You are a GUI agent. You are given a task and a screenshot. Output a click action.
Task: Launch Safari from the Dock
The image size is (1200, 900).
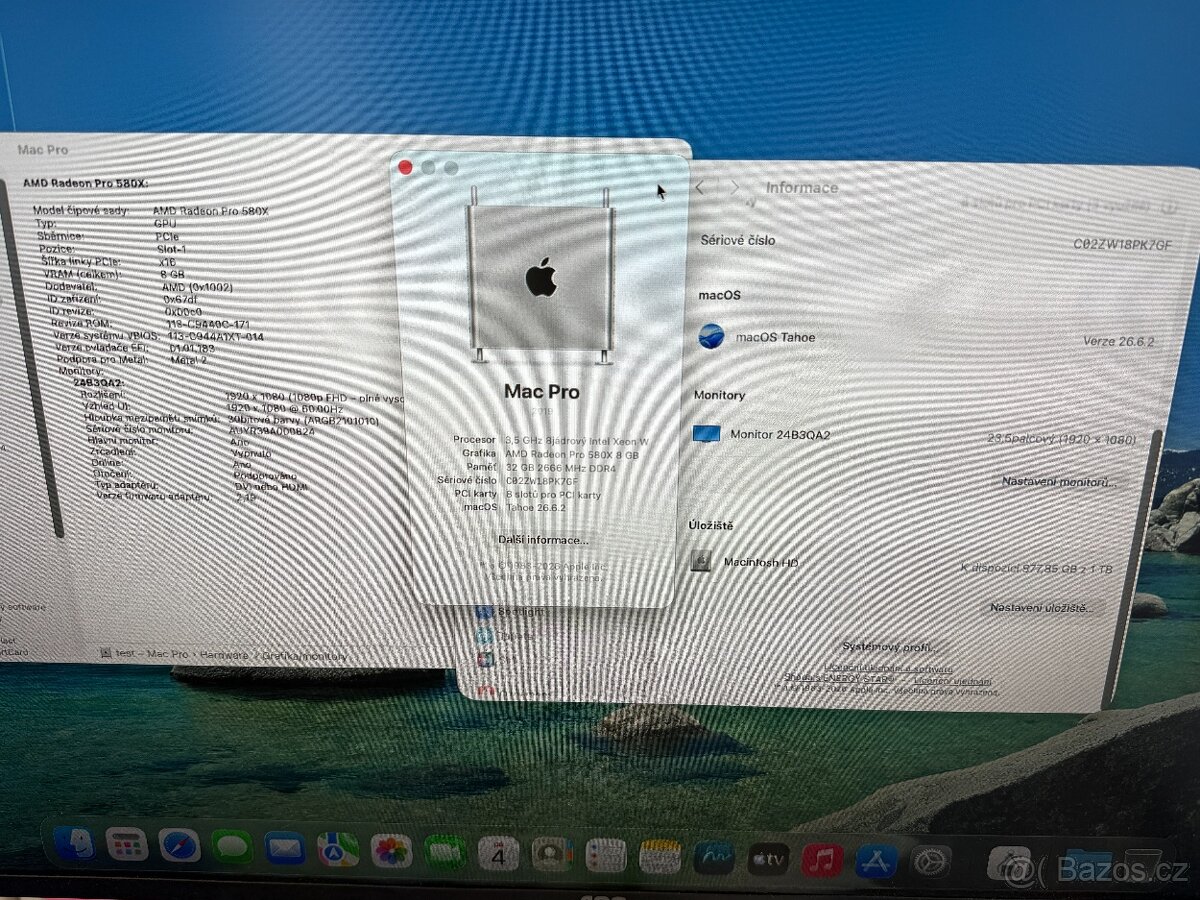179,846
